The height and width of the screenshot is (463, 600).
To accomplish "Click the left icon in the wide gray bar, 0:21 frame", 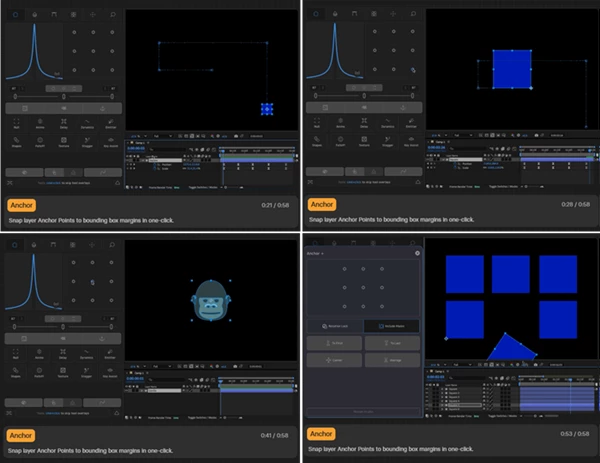I will click(x=25, y=108).
